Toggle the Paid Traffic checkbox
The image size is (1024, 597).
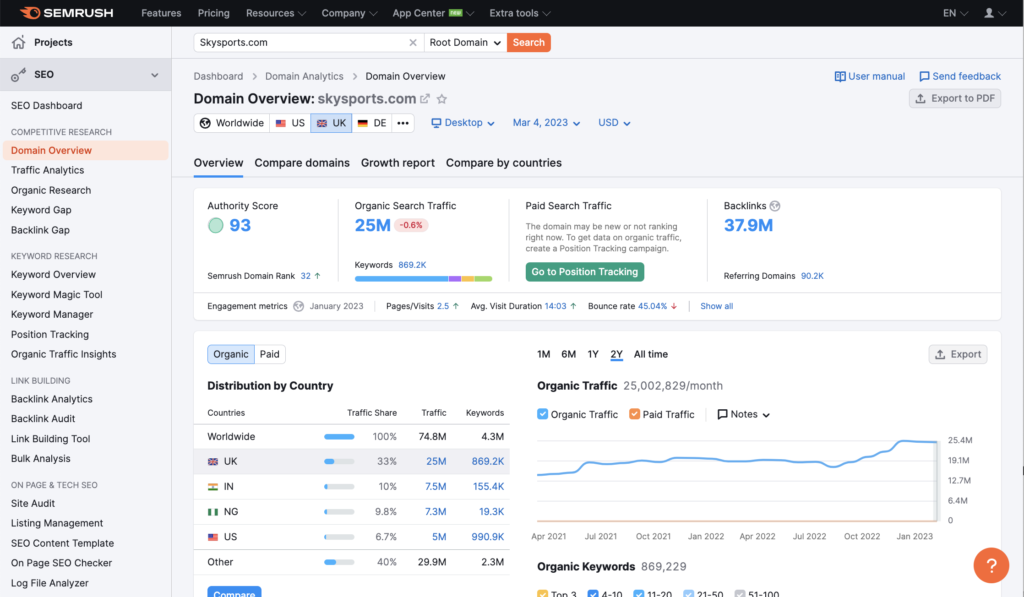tap(634, 414)
